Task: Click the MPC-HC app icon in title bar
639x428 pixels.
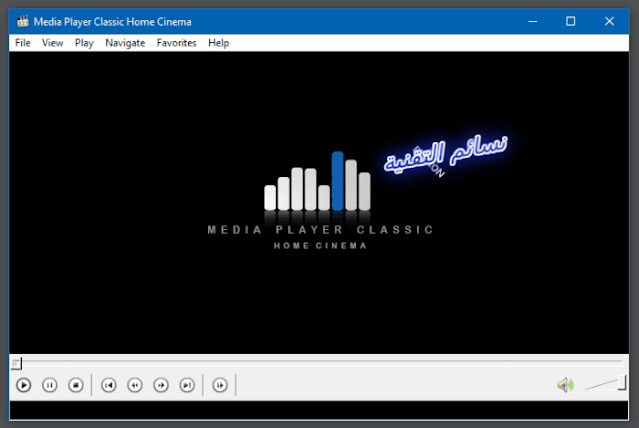Action: [23, 21]
